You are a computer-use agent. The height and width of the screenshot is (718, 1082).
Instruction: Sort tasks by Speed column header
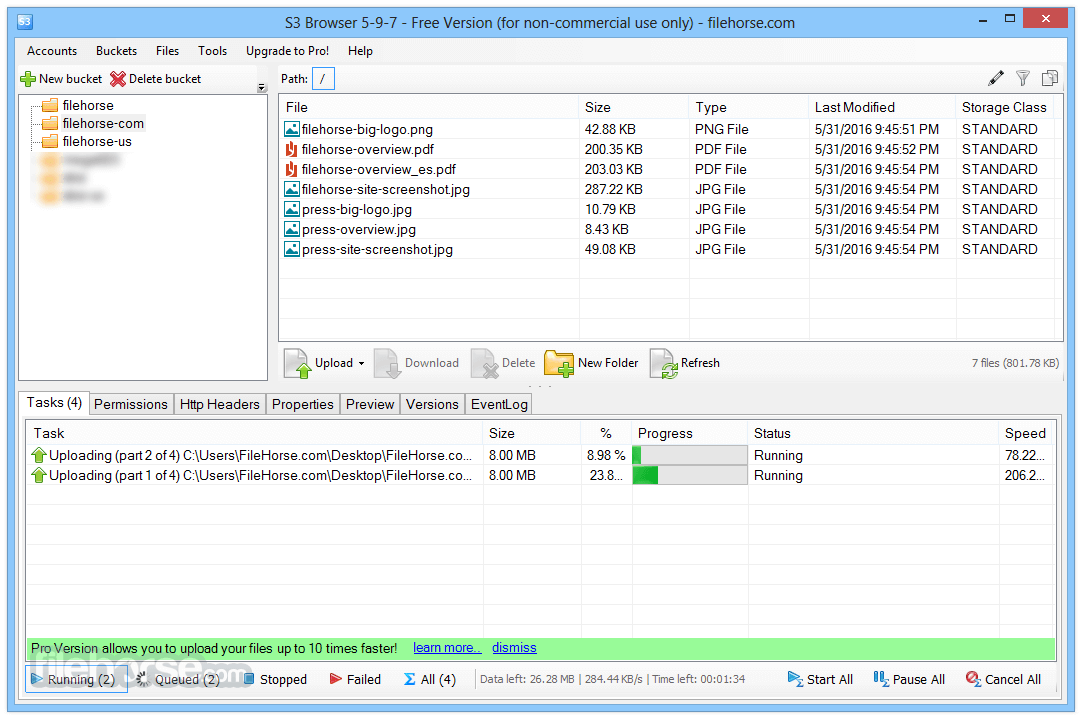point(1026,434)
